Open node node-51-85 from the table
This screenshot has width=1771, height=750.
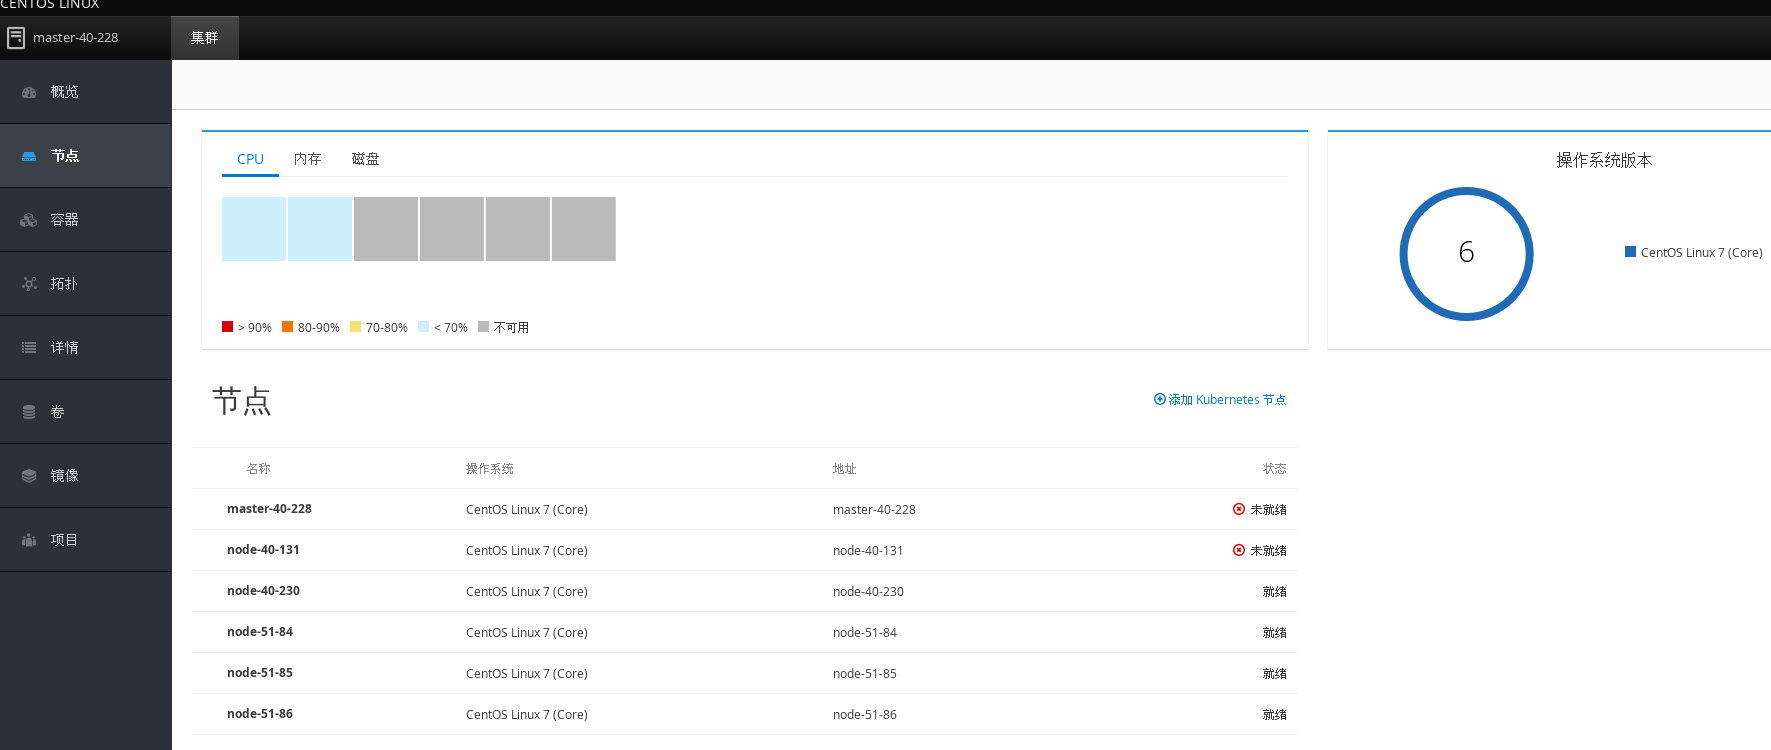[x=260, y=673]
